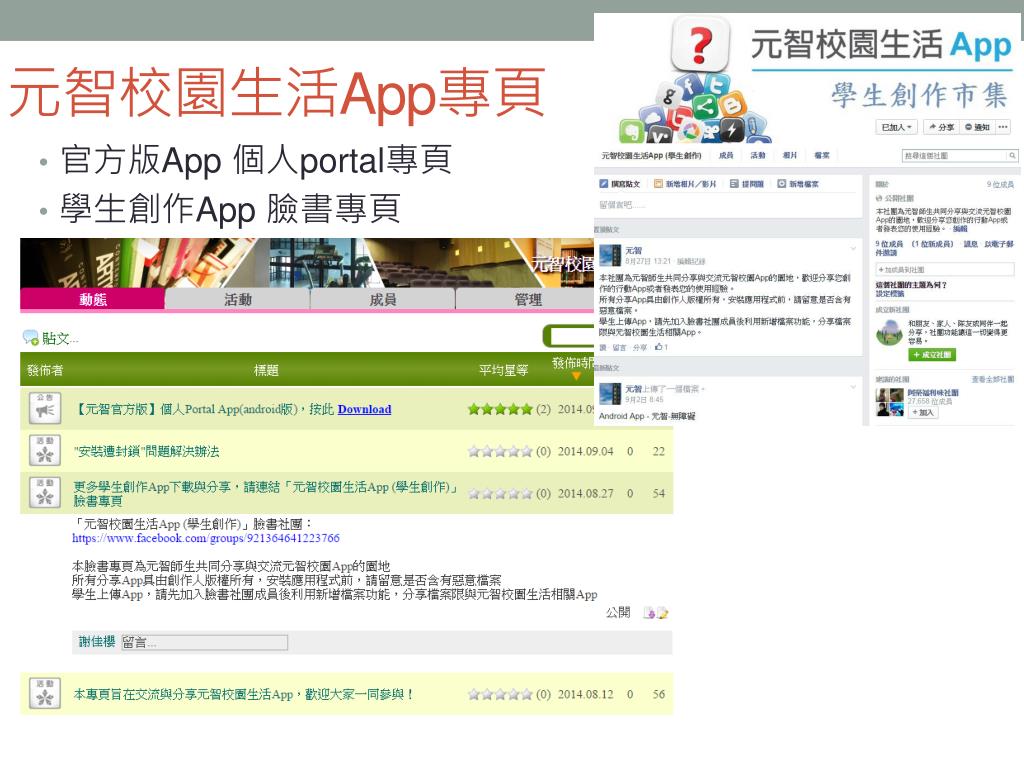Click in the 留言 comment input field

point(204,643)
